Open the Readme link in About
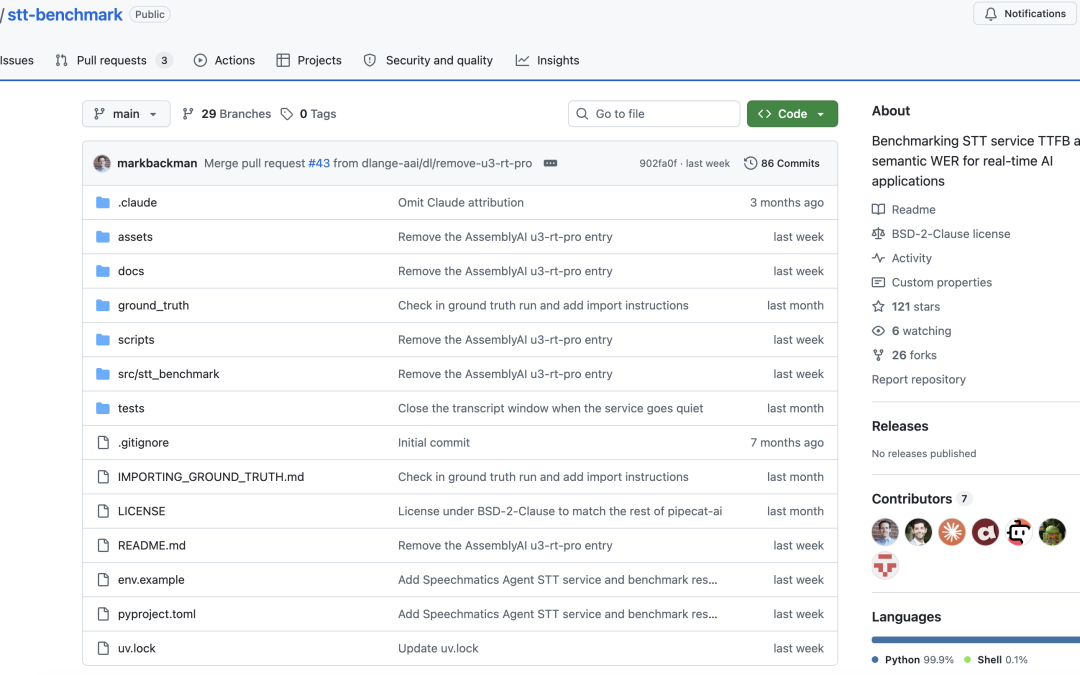Viewport: 1080px width, 675px height. [x=904, y=209]
